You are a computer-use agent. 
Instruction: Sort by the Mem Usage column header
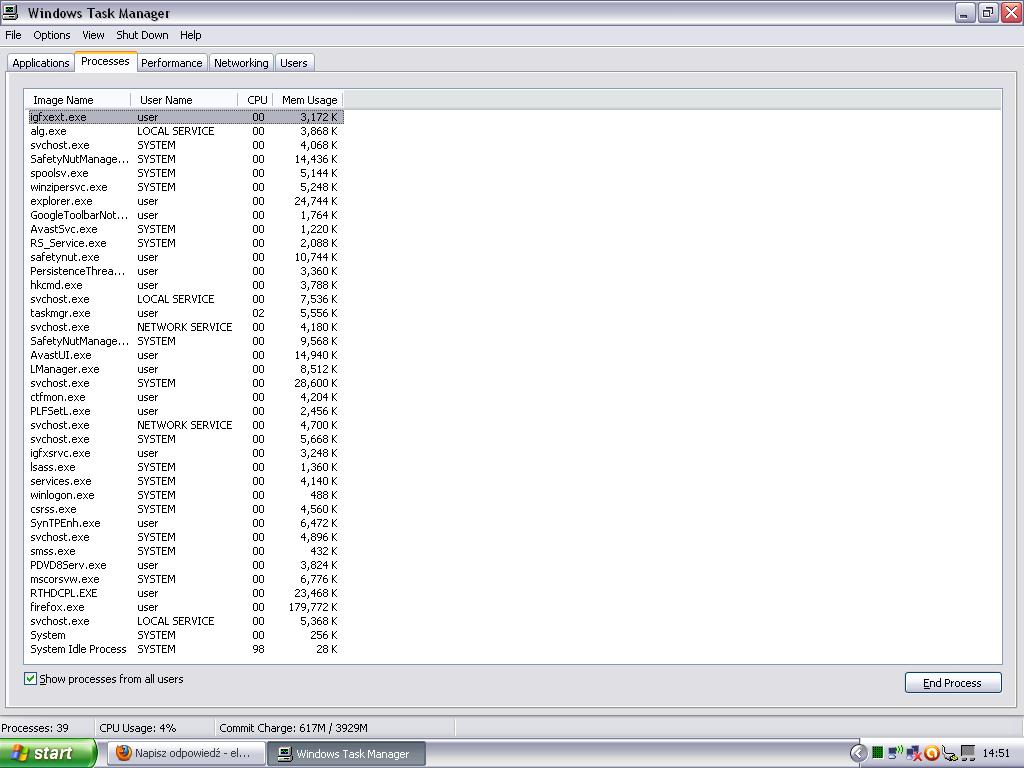(308, 100)
